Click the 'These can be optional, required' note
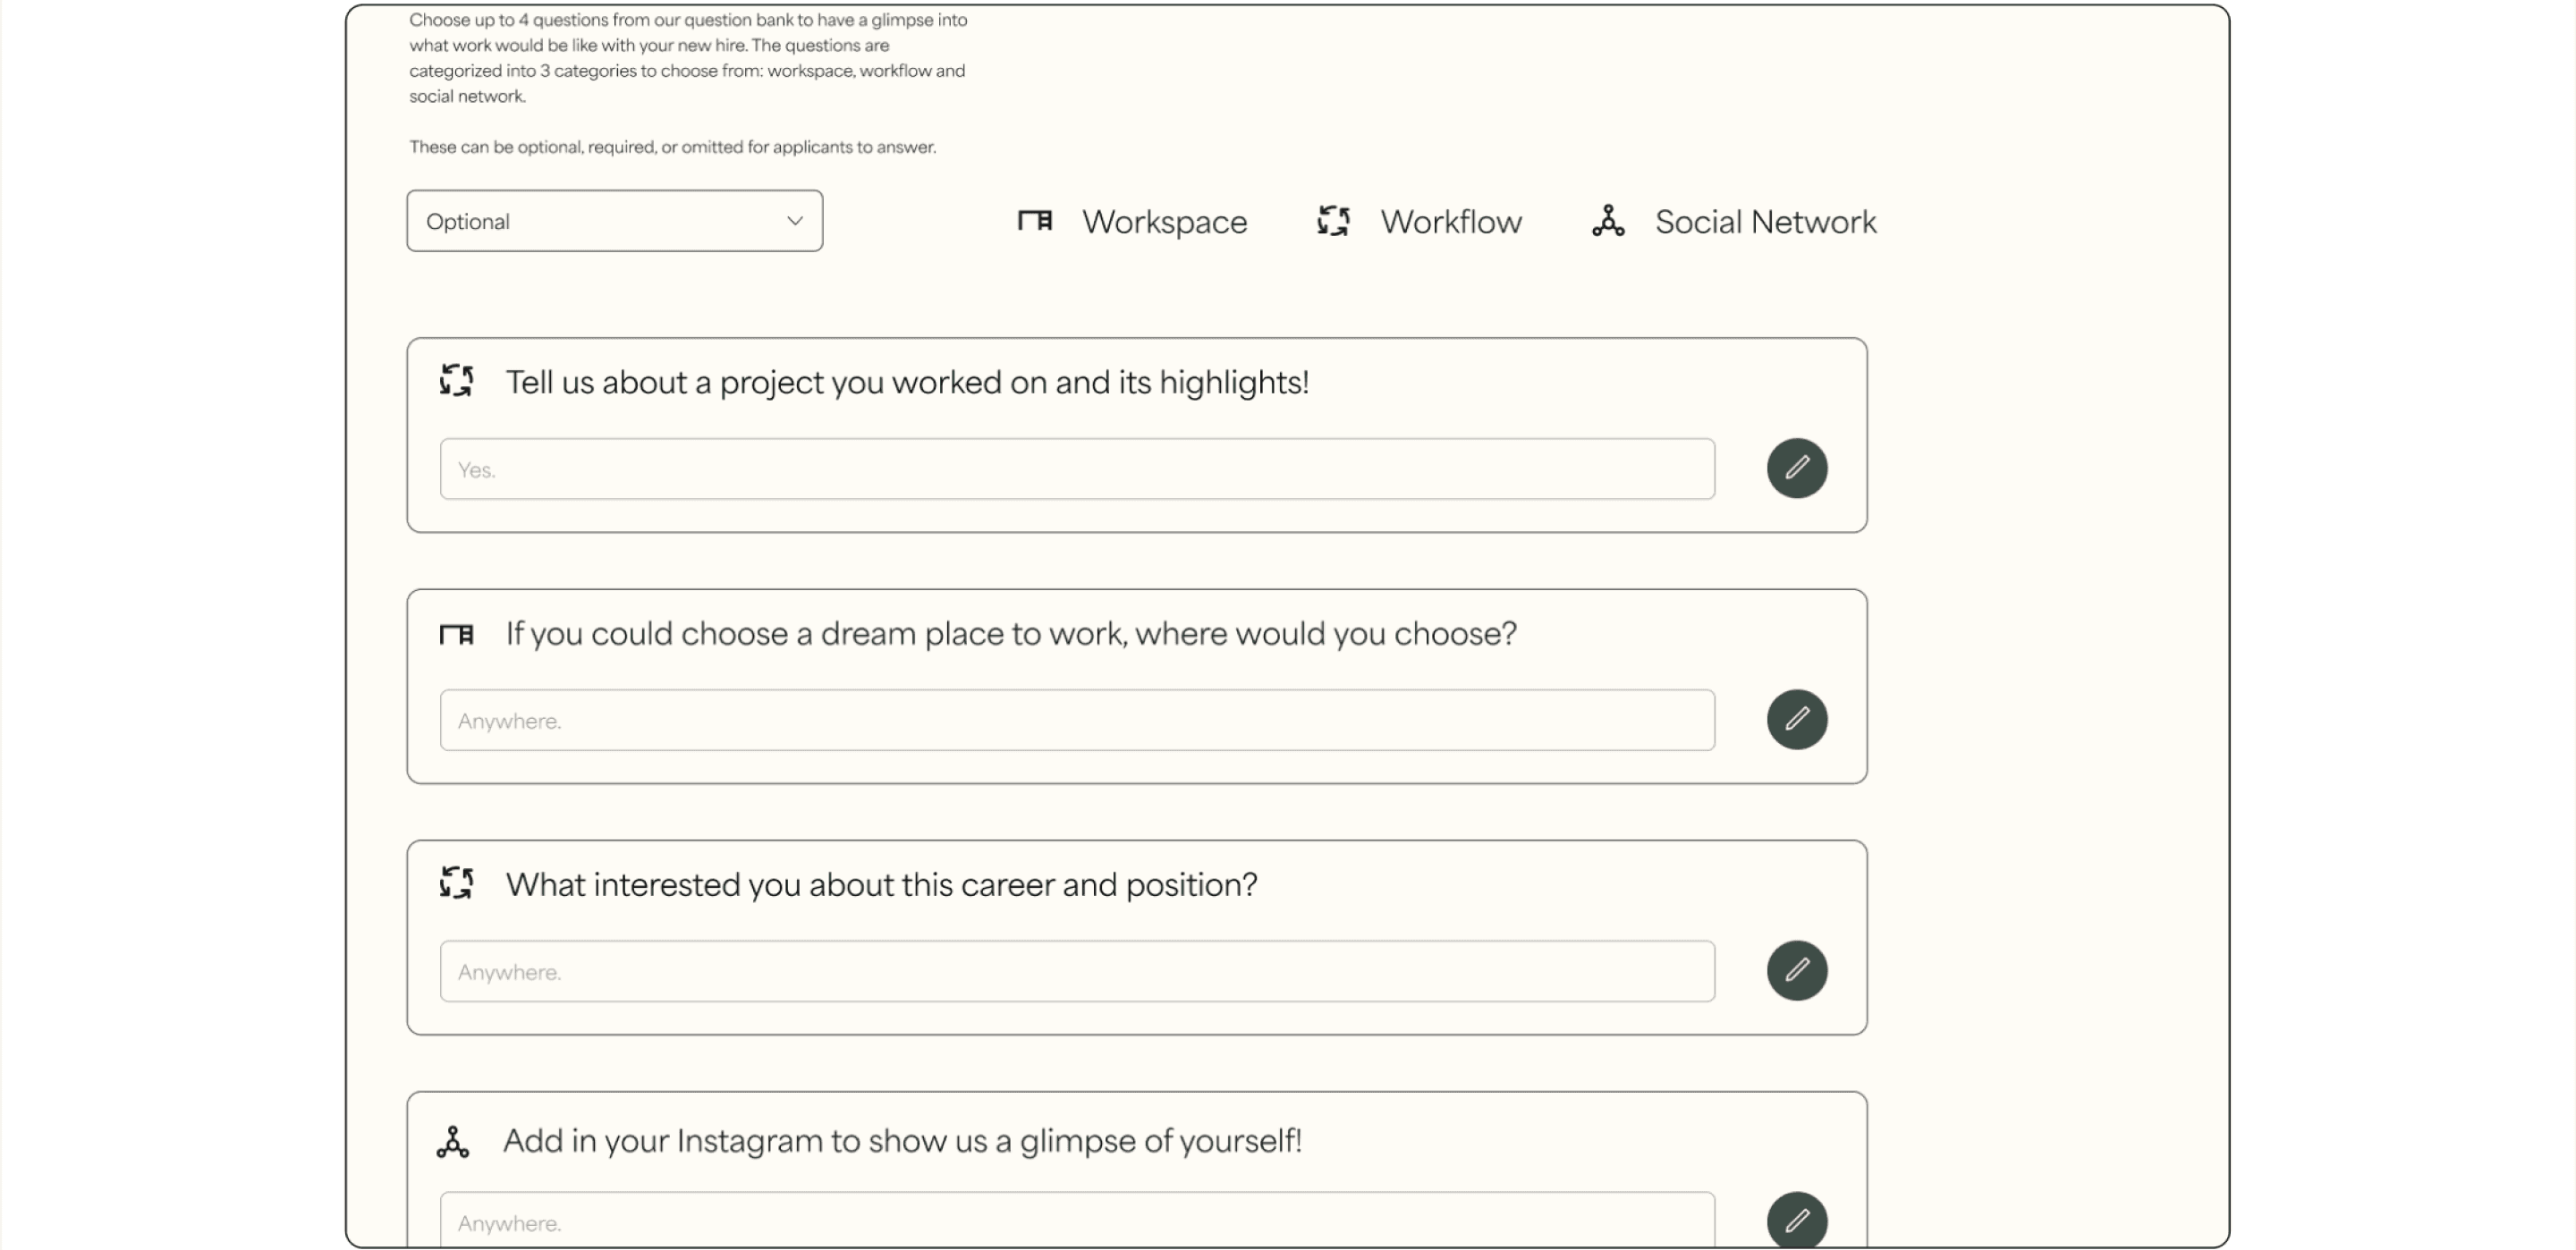 672,147
